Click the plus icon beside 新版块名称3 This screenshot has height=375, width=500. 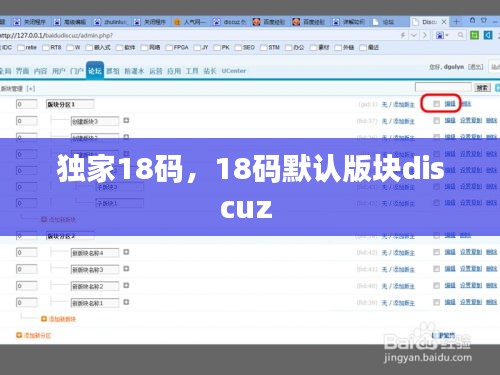point(126,269)
